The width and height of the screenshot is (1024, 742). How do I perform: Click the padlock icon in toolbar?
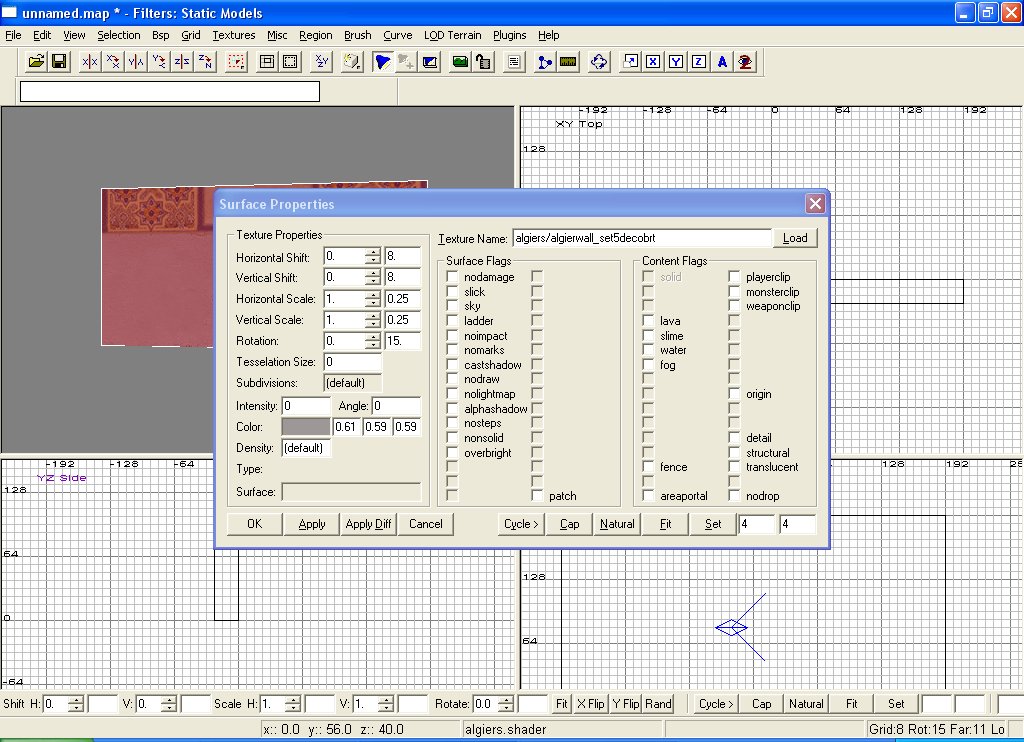(483, 62)
